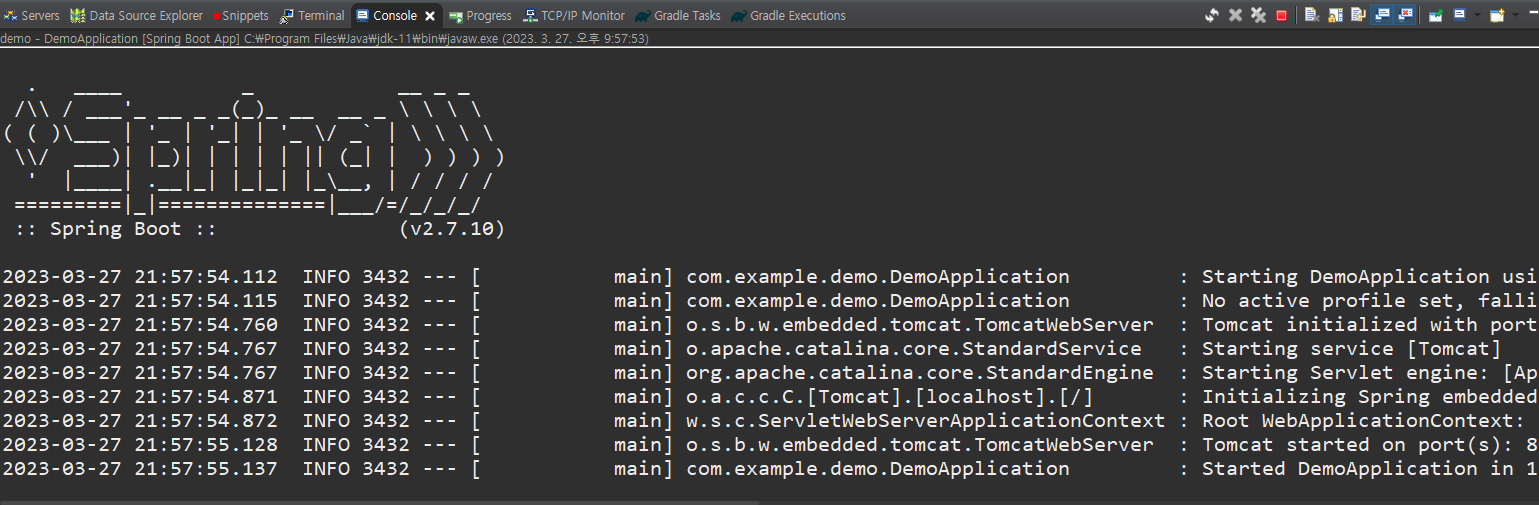The image size is (1539, 505).
Task: Open the Gradle Executions tab
Action: pos(788,15)
